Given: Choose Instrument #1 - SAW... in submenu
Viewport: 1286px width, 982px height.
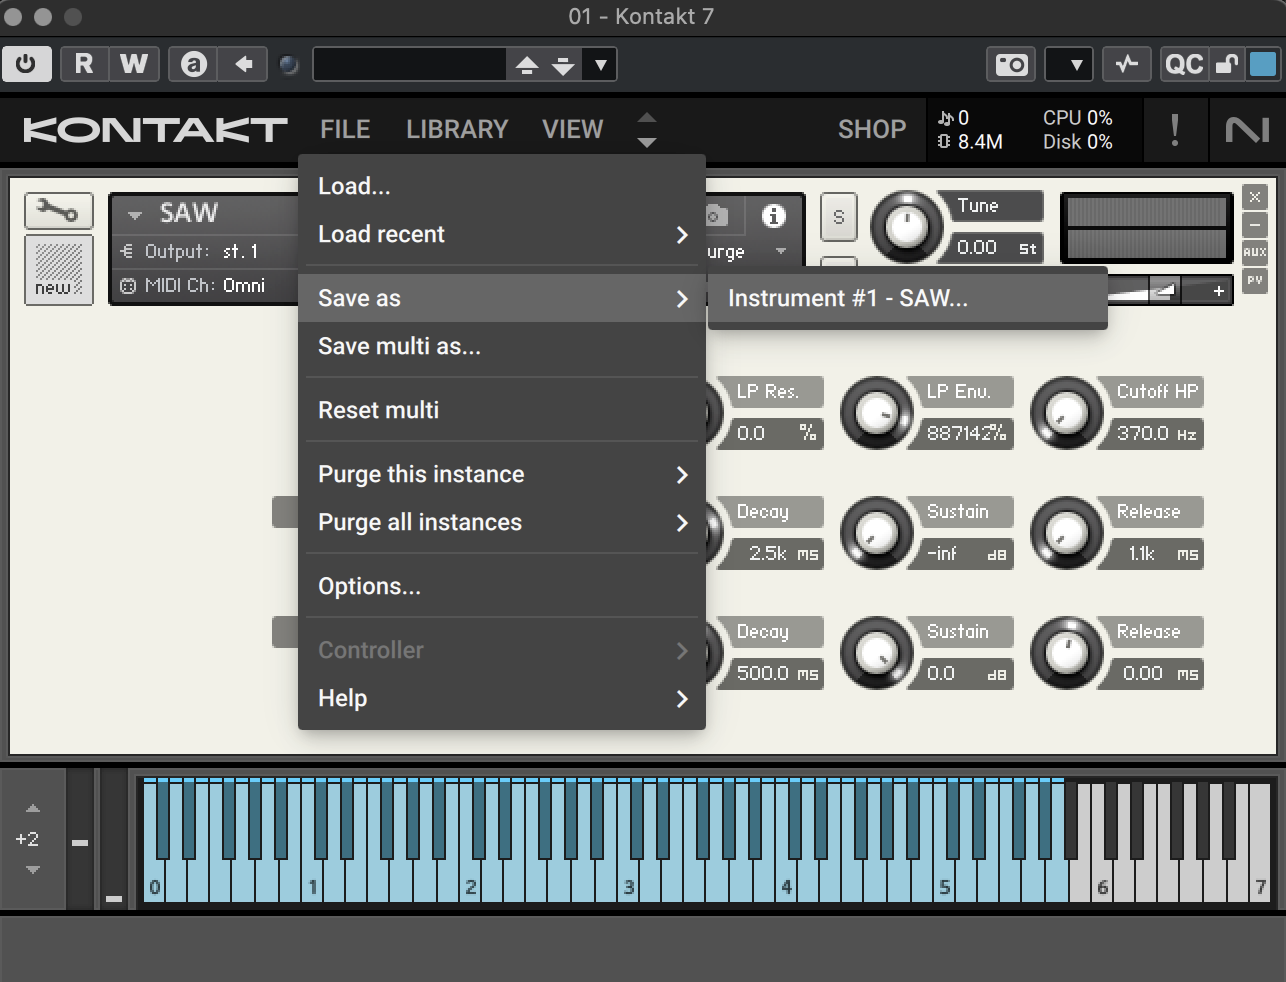Looking at the screenshot, I should tap(907, 298).
